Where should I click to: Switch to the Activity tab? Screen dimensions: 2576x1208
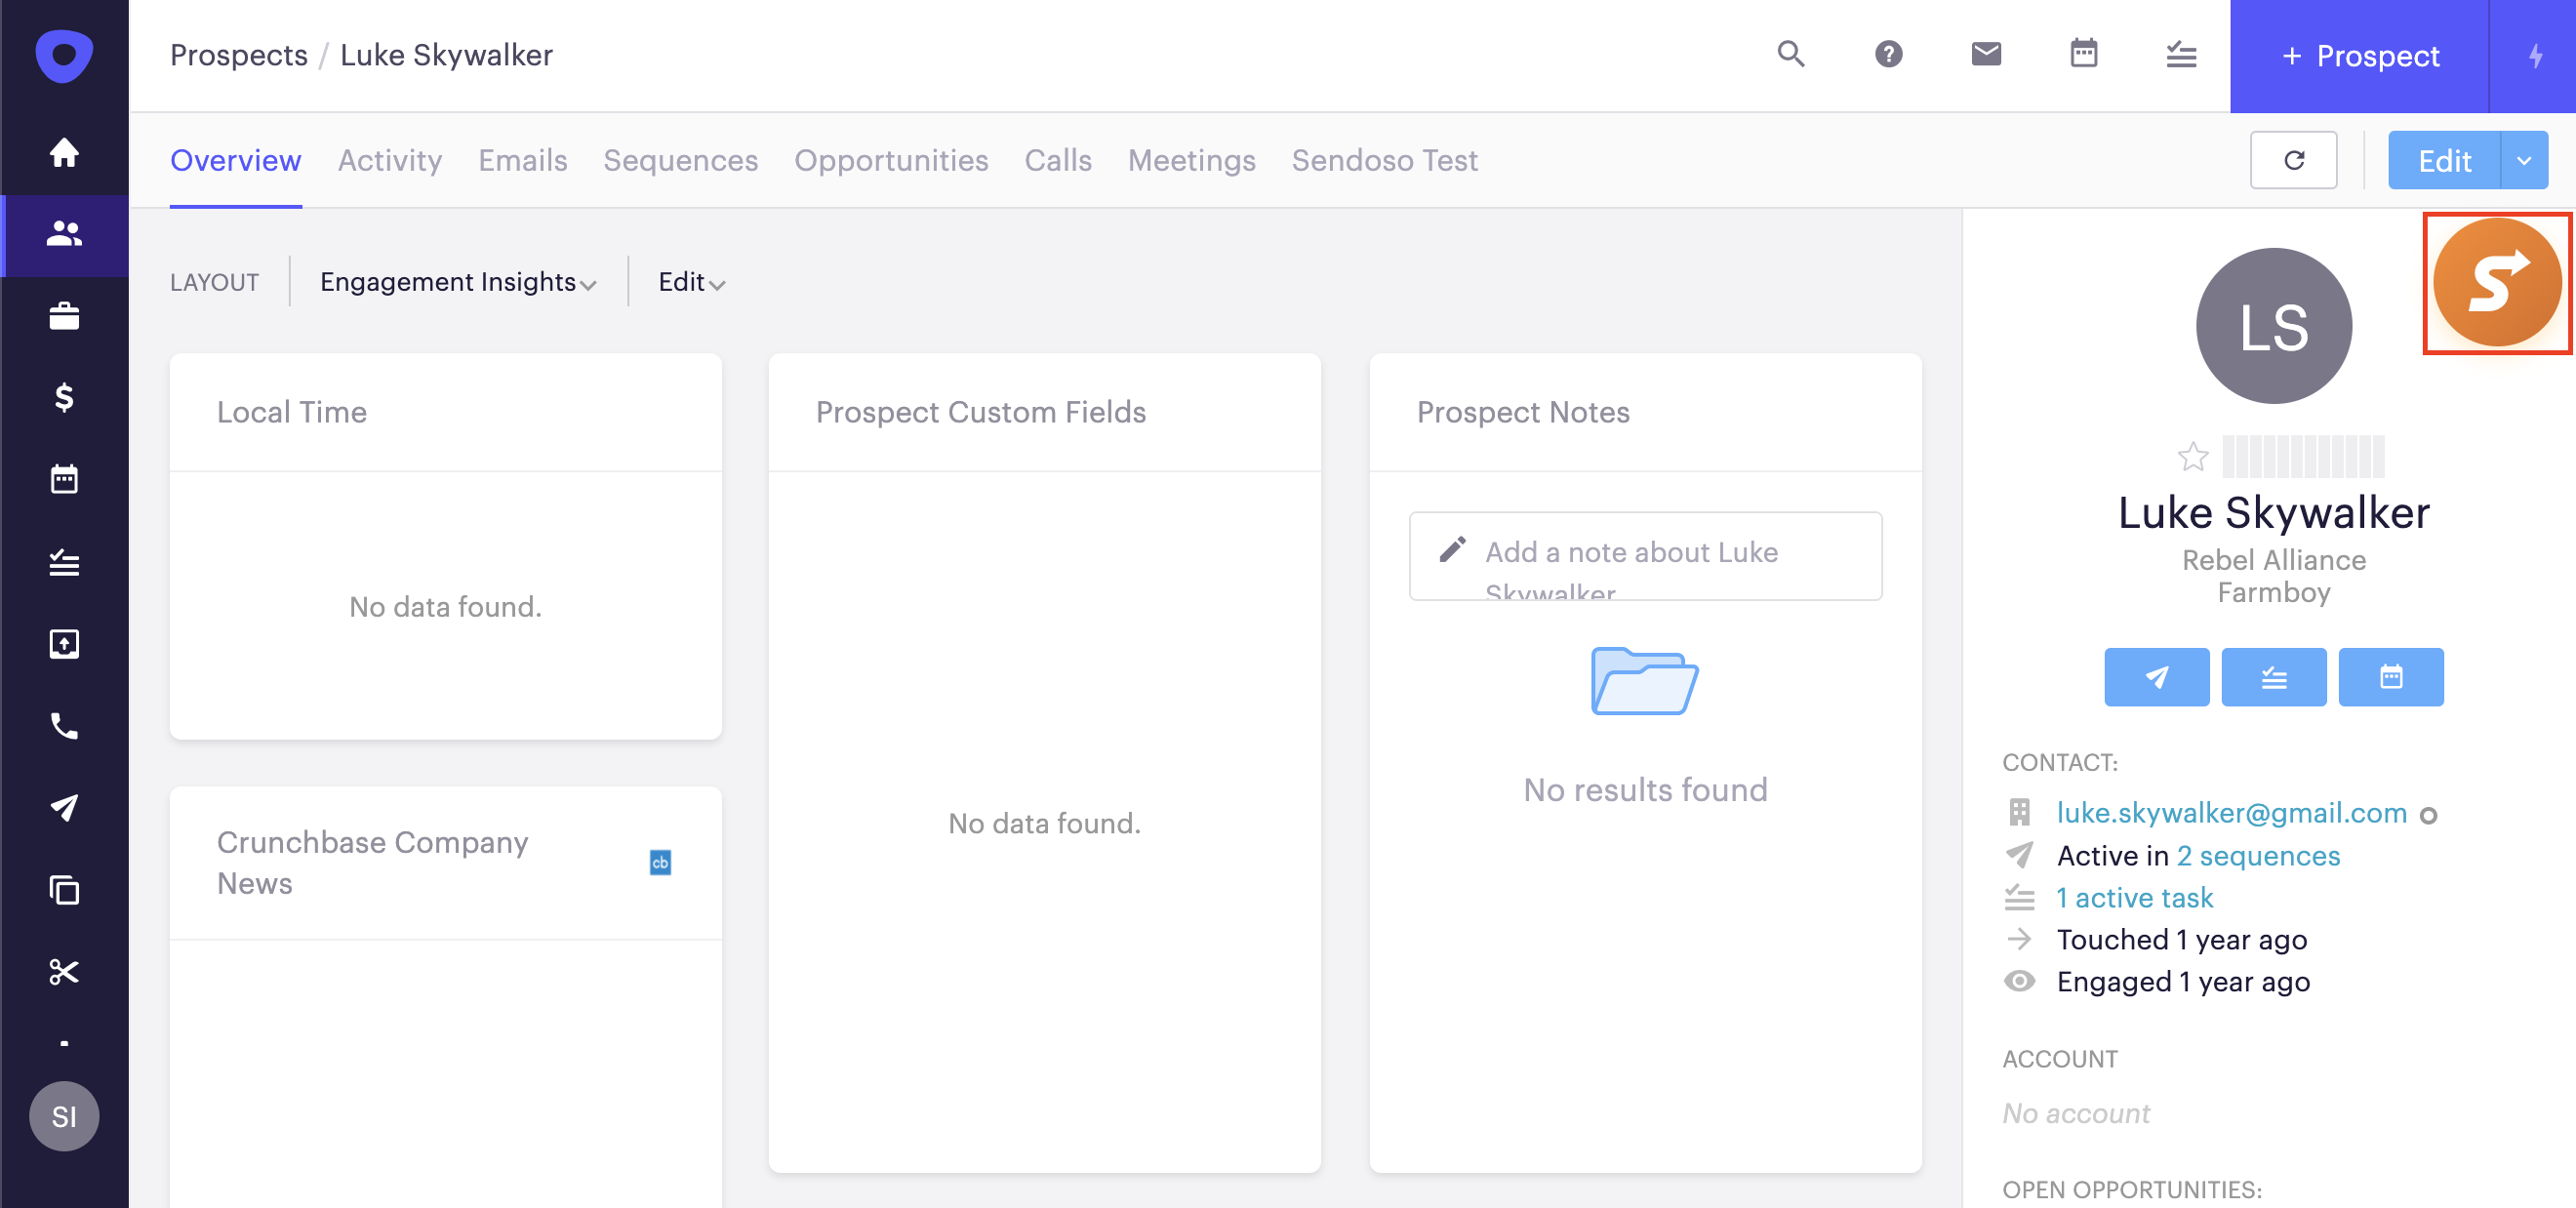[x=389, y=161]
